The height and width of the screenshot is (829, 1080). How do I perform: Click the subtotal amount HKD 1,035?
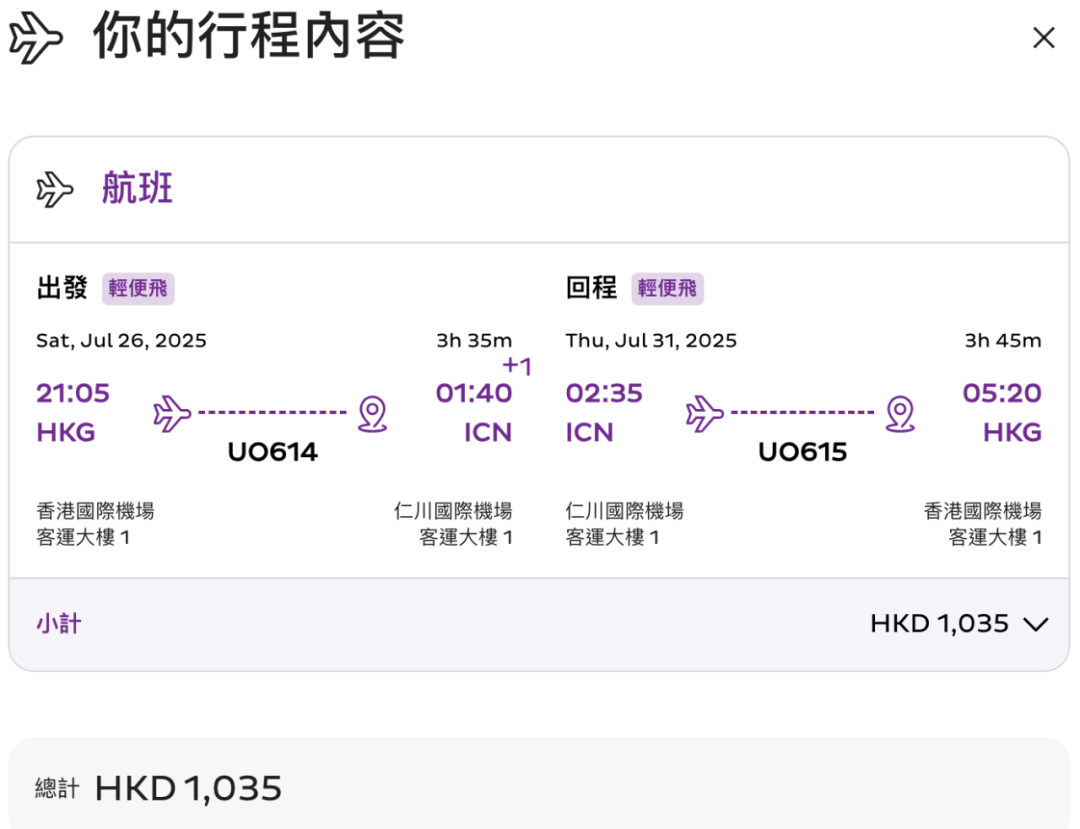tap(939, 624)
